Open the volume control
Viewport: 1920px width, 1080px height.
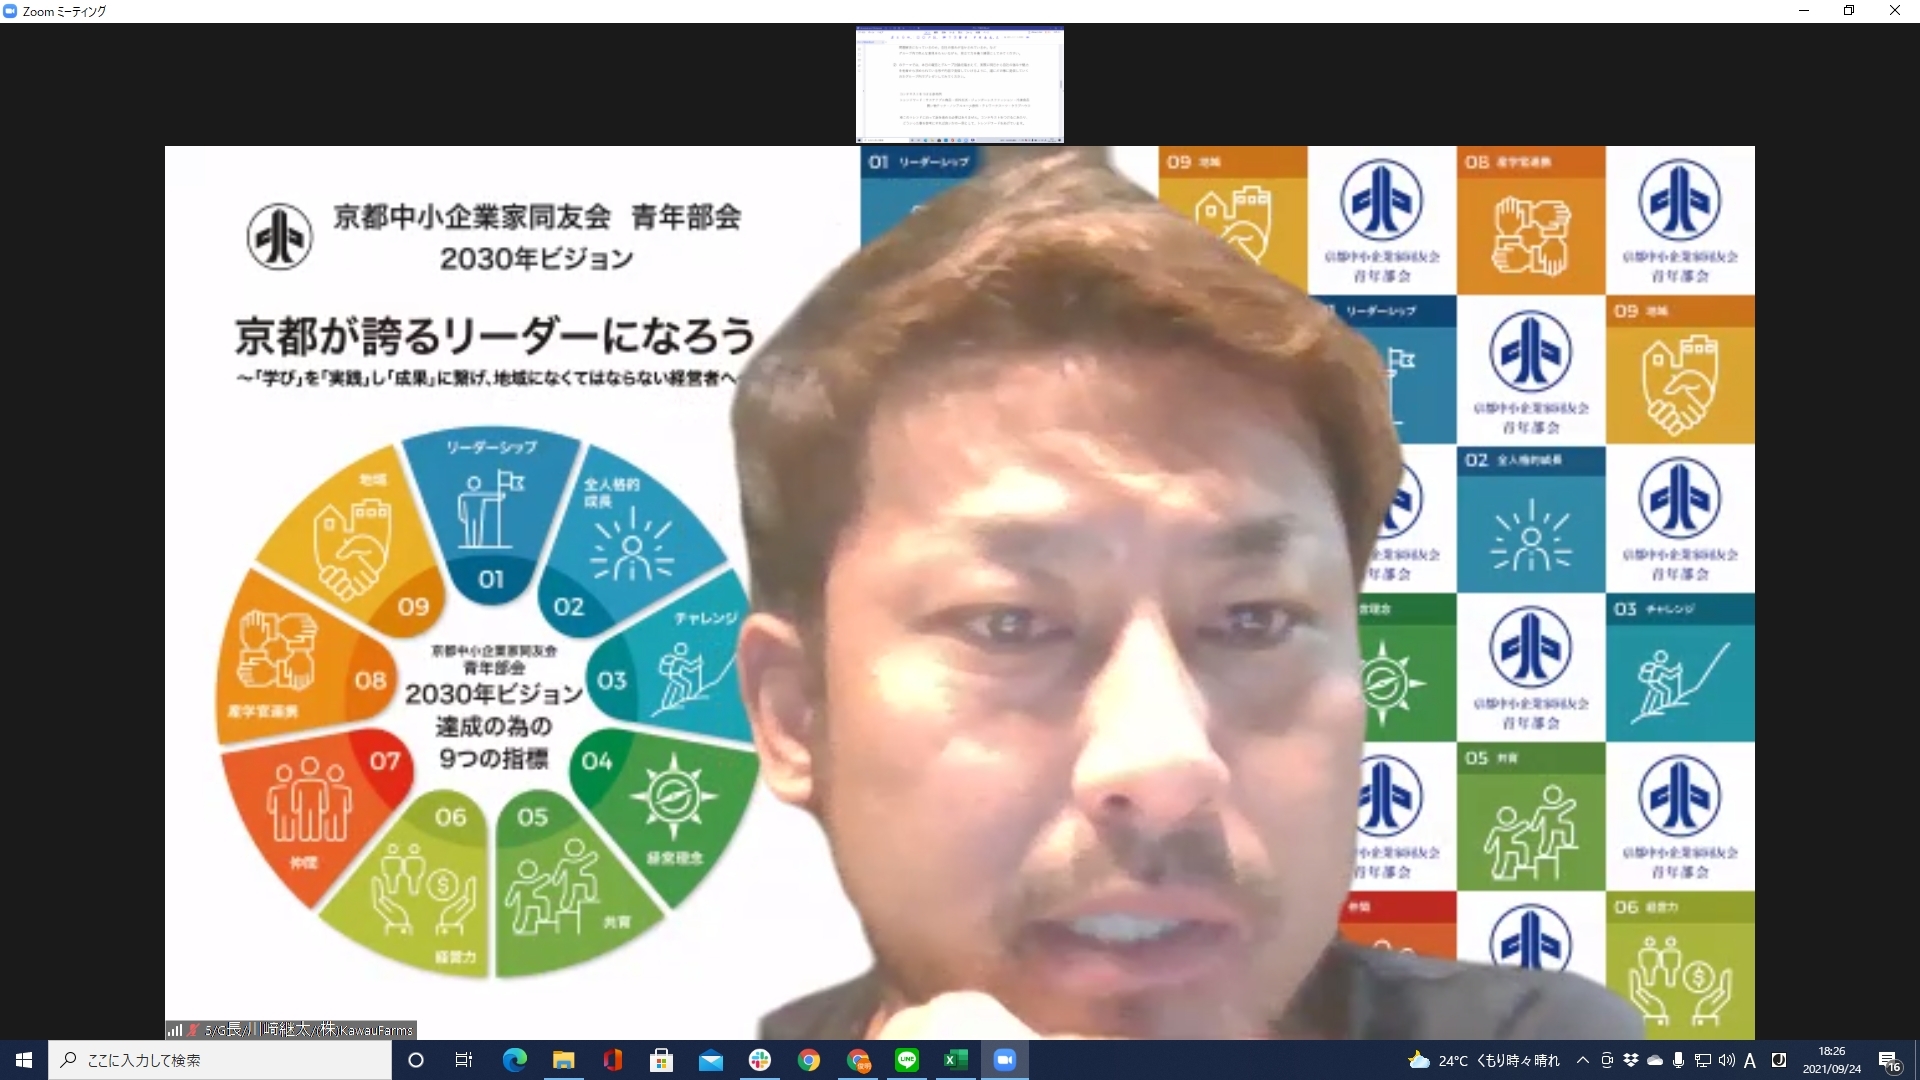1726,1060
